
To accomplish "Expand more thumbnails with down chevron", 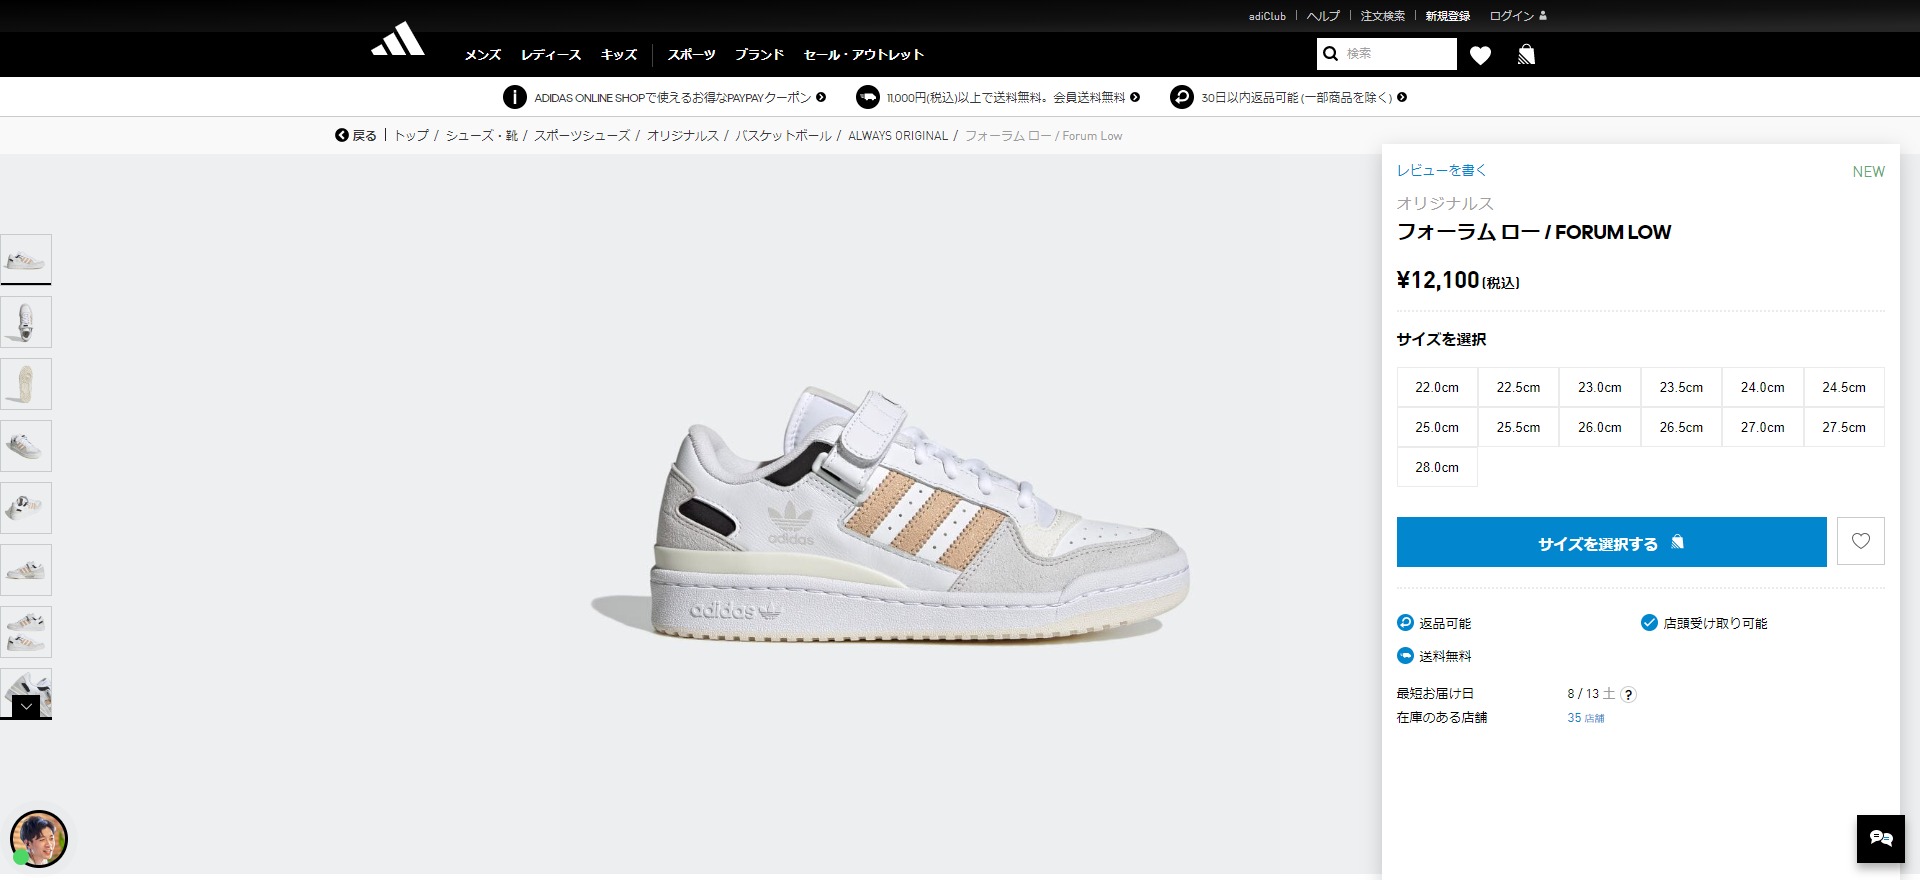I will [x=26, y=706].
